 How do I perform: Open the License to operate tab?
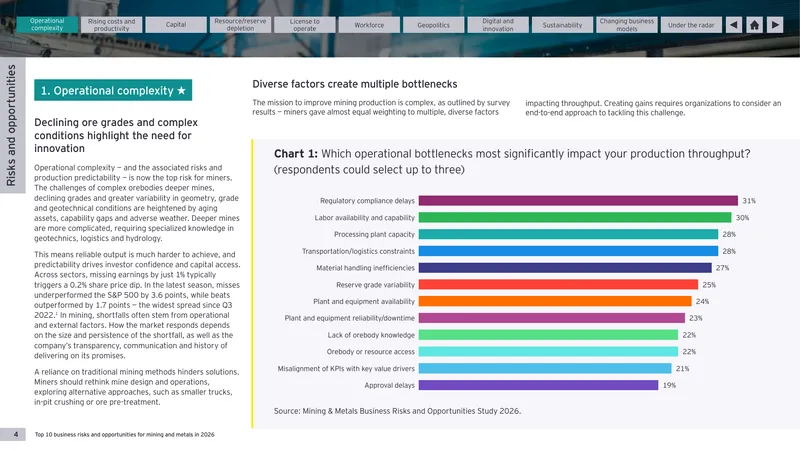[x=305, y=24]
